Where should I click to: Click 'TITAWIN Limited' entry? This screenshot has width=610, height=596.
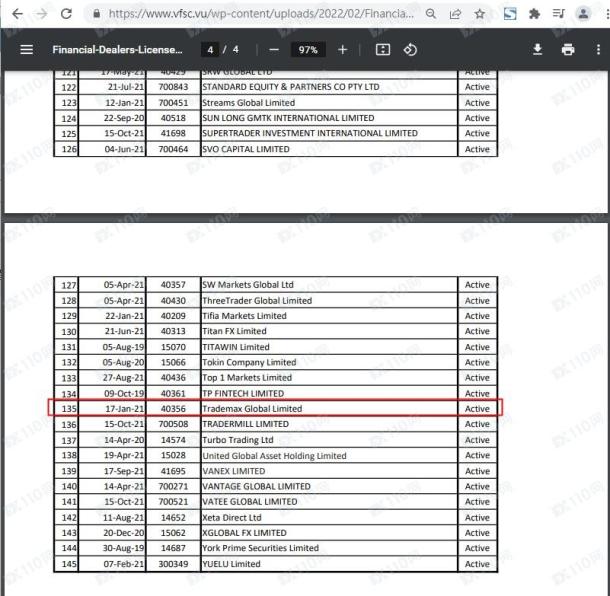pyautogui.click(x=236, y=347)
